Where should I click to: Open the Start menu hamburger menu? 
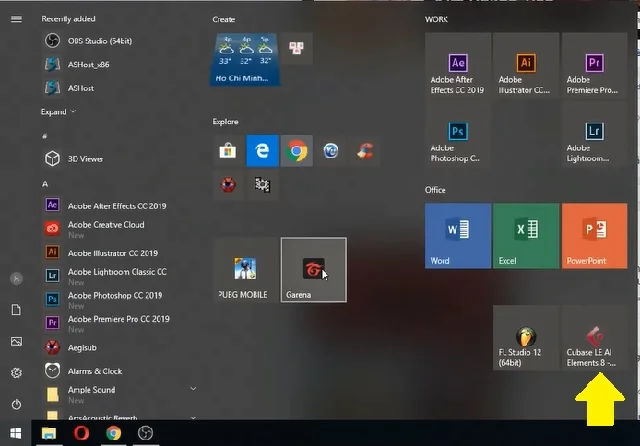point(16,19)
